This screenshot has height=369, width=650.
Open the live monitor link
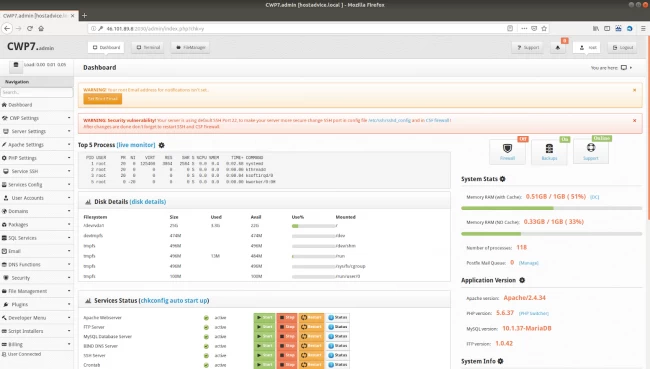(x=136, y=145)
